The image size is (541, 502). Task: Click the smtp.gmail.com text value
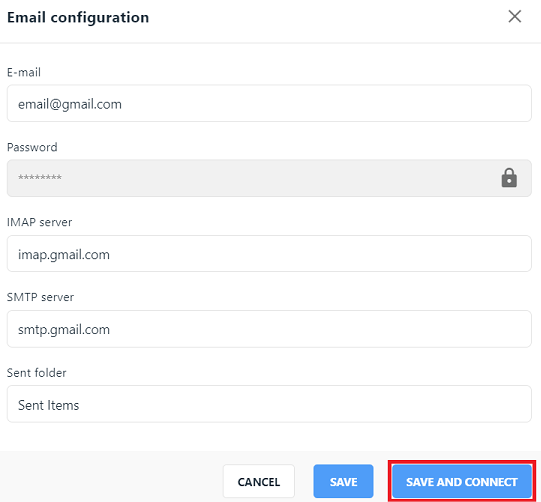64,330
